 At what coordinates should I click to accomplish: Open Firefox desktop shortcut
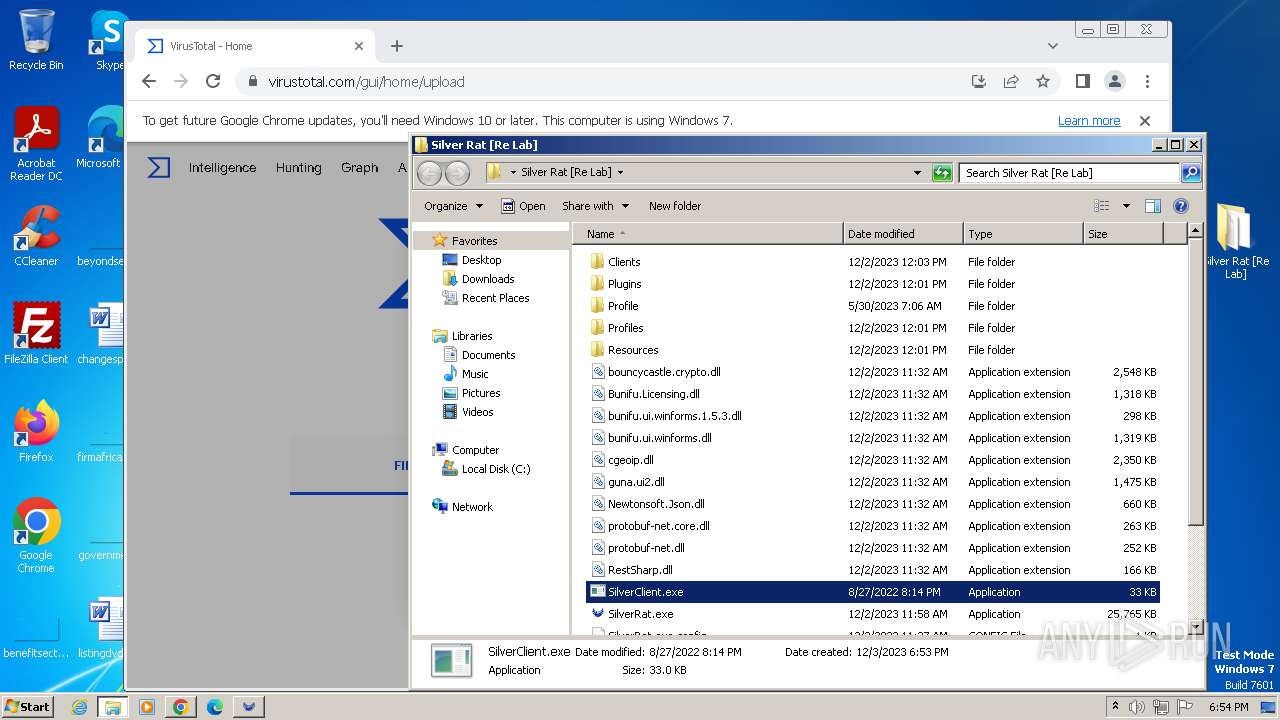(36, 431)
